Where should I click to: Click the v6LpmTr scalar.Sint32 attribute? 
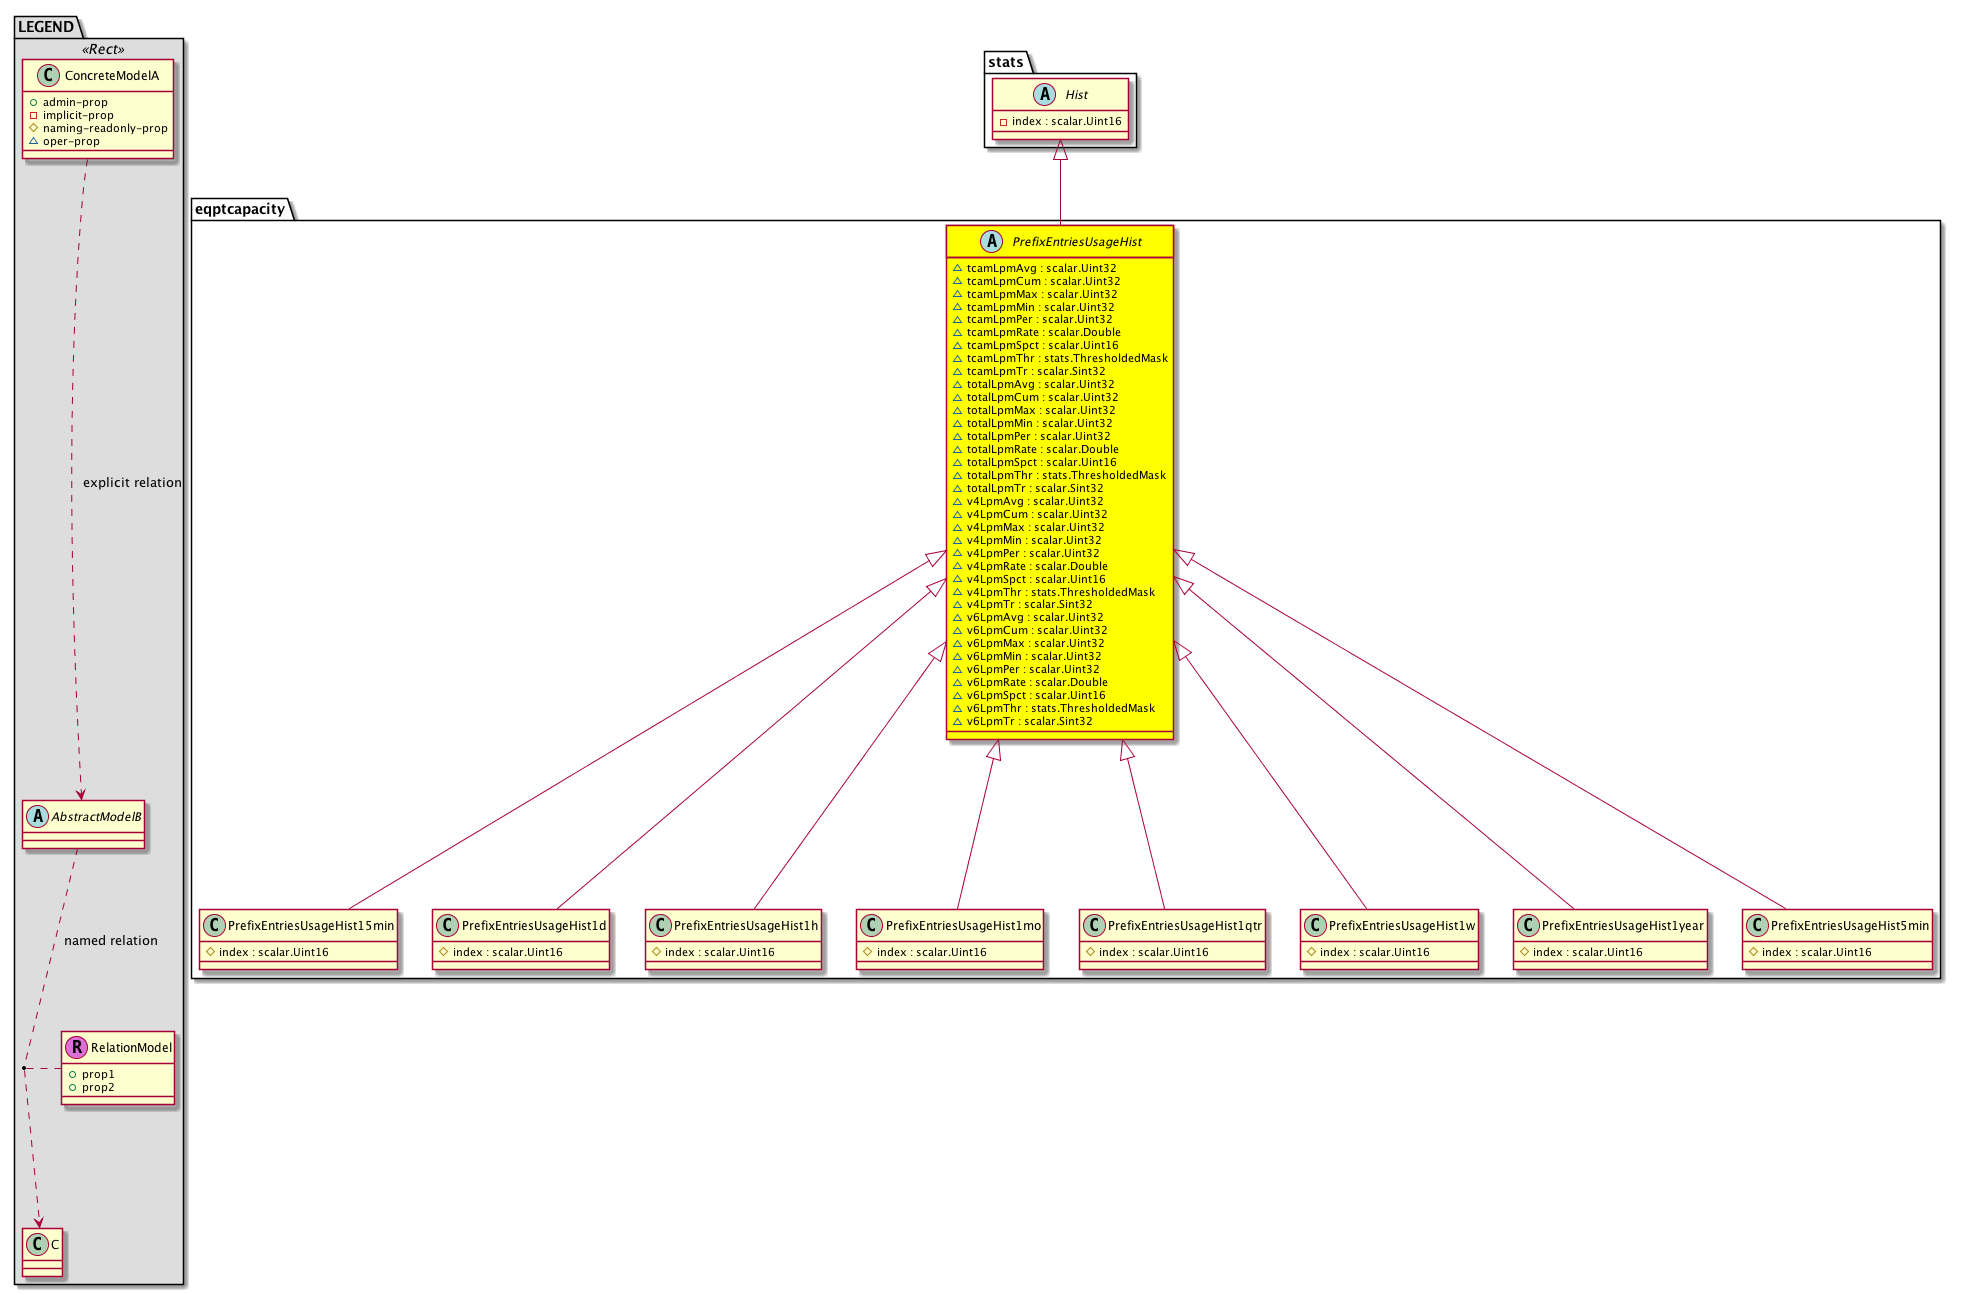point(1028,721)
